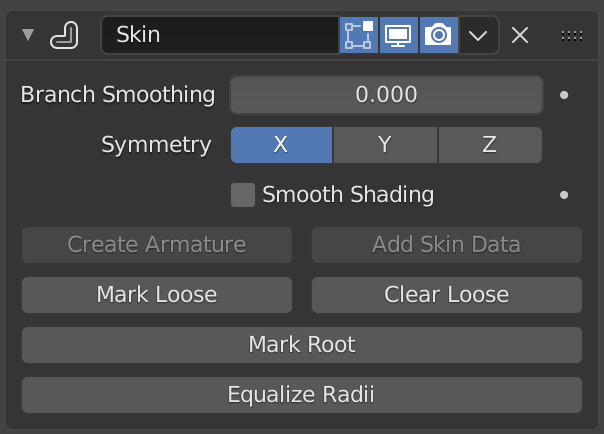Open the modifier extra options dropdown
Screen dimensions: 604x434
(478, 35)
